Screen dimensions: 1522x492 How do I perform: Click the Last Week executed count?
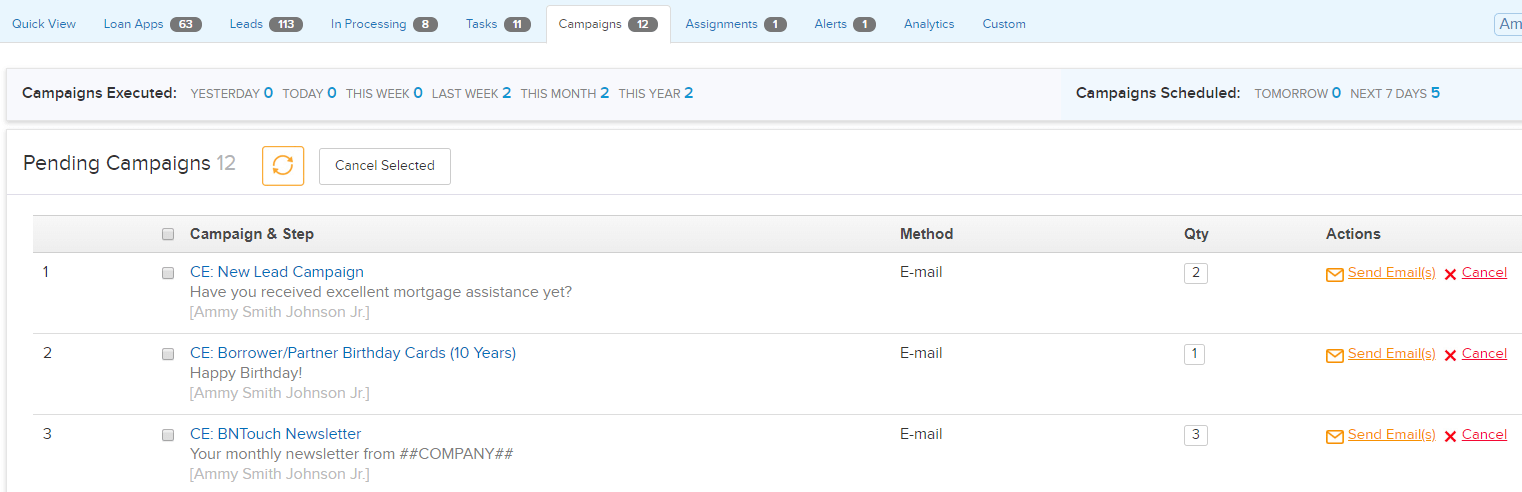click(x=506, y=93)
